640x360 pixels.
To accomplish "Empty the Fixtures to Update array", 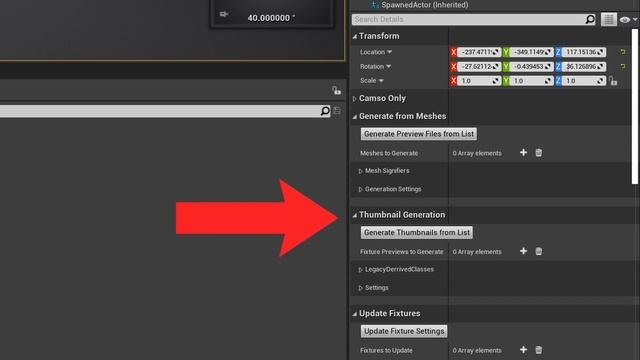I will coord(539,350).
